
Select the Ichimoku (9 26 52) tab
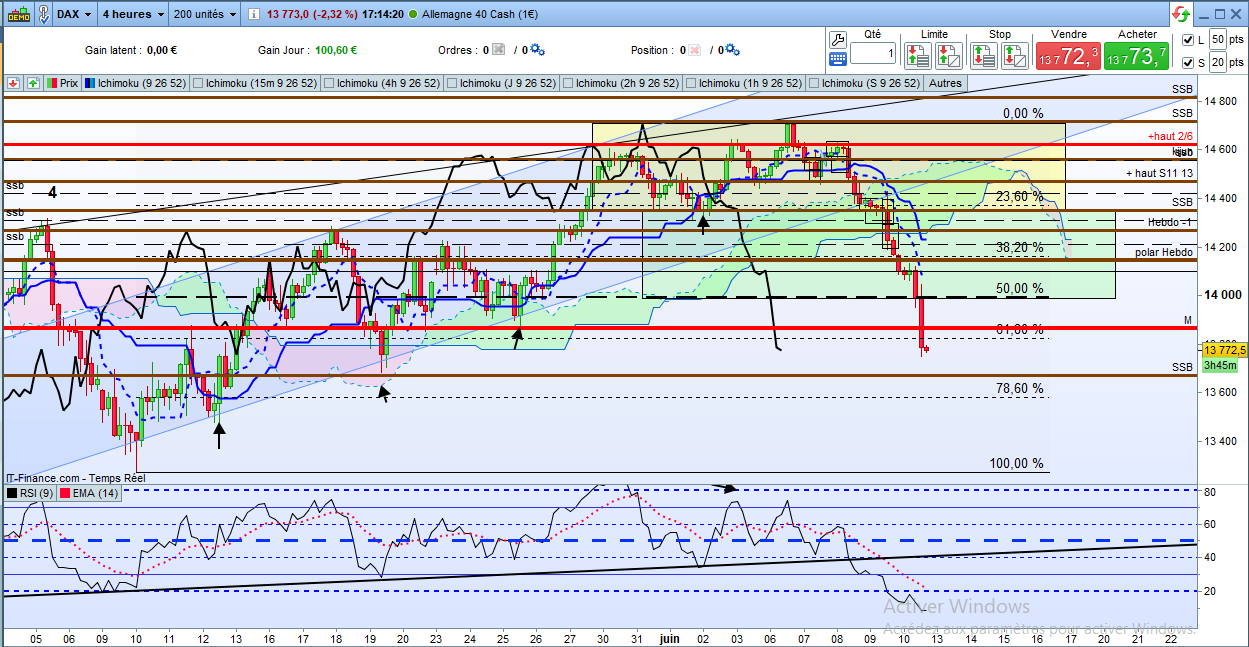(135, 83)
